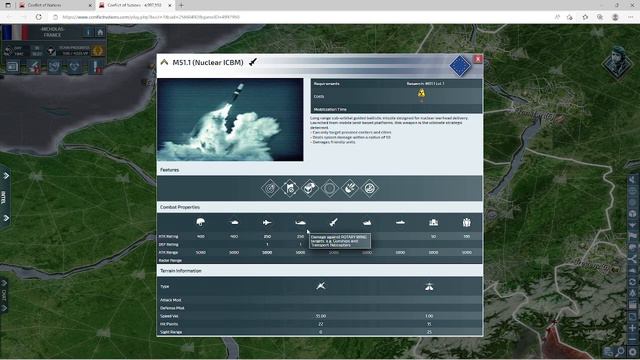Viewport: 640px width, 360px height.
Task: Open the info button beside France
Action: (88, 32)
